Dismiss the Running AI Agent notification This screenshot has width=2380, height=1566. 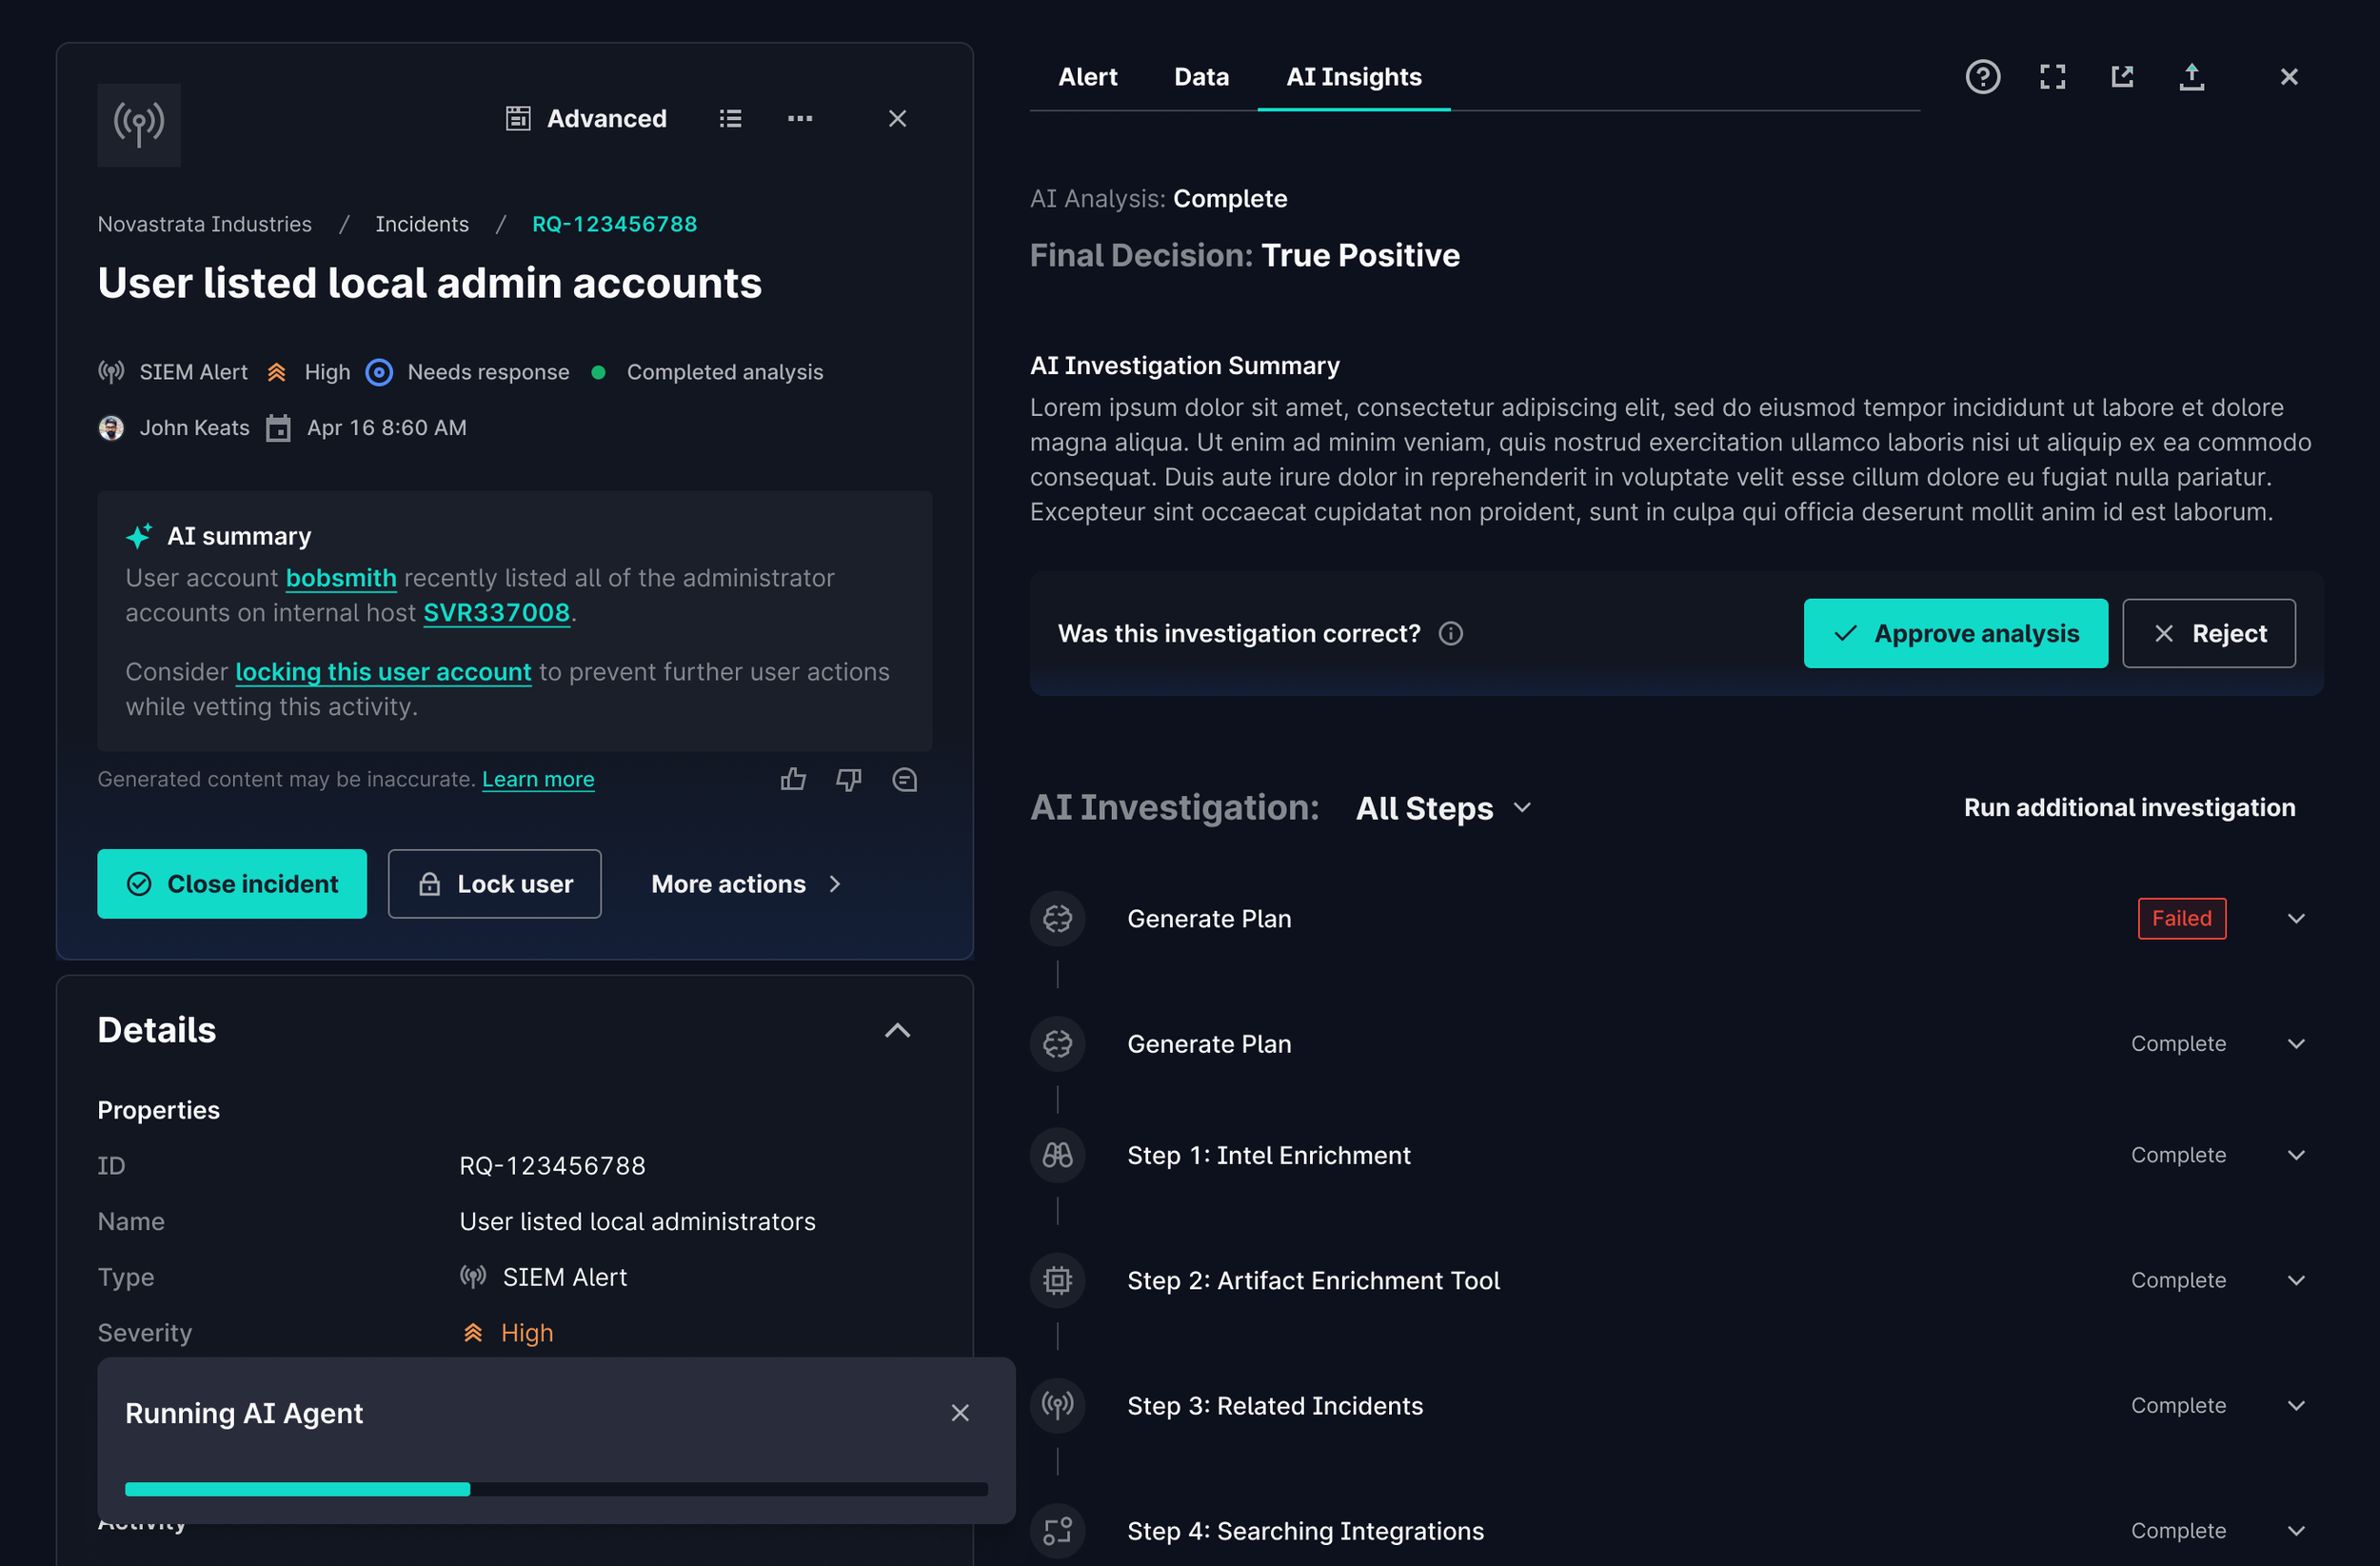coord(960,1413)
